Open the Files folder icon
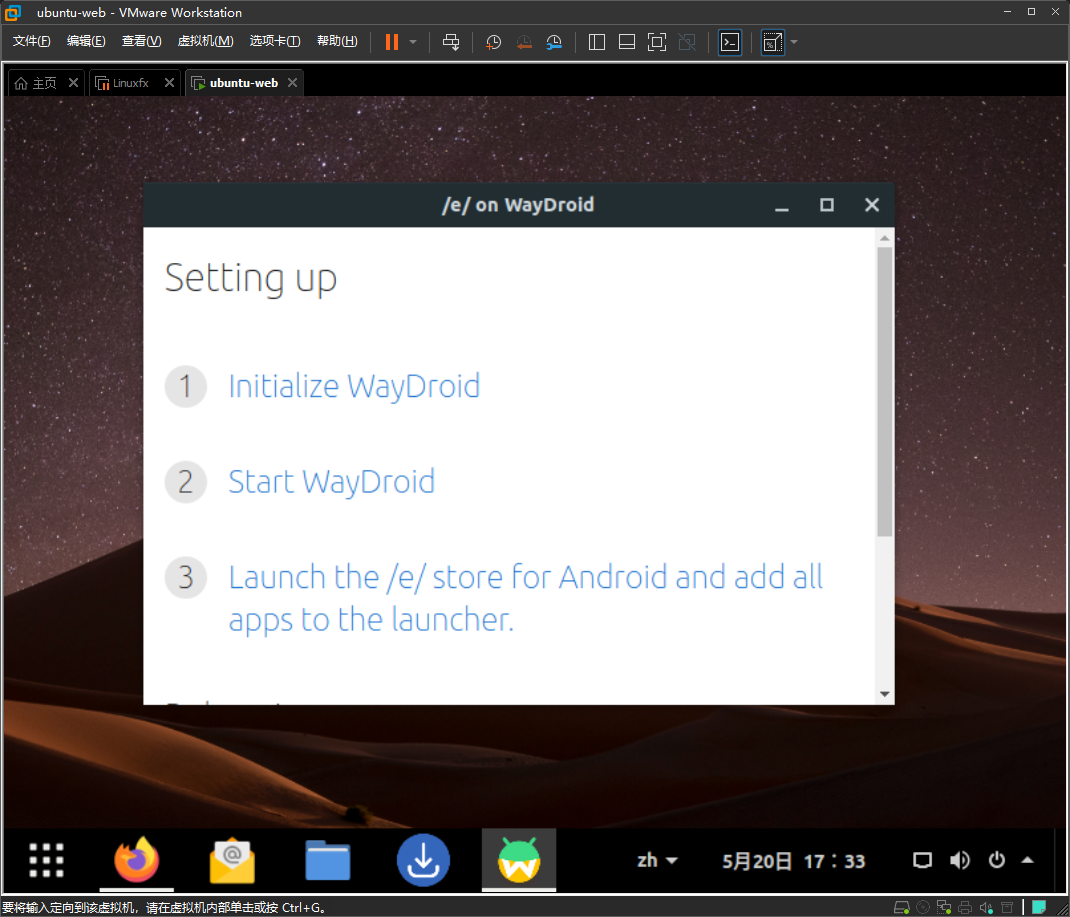This screenshot has height=917, width=1070. (x=328, y=860)
